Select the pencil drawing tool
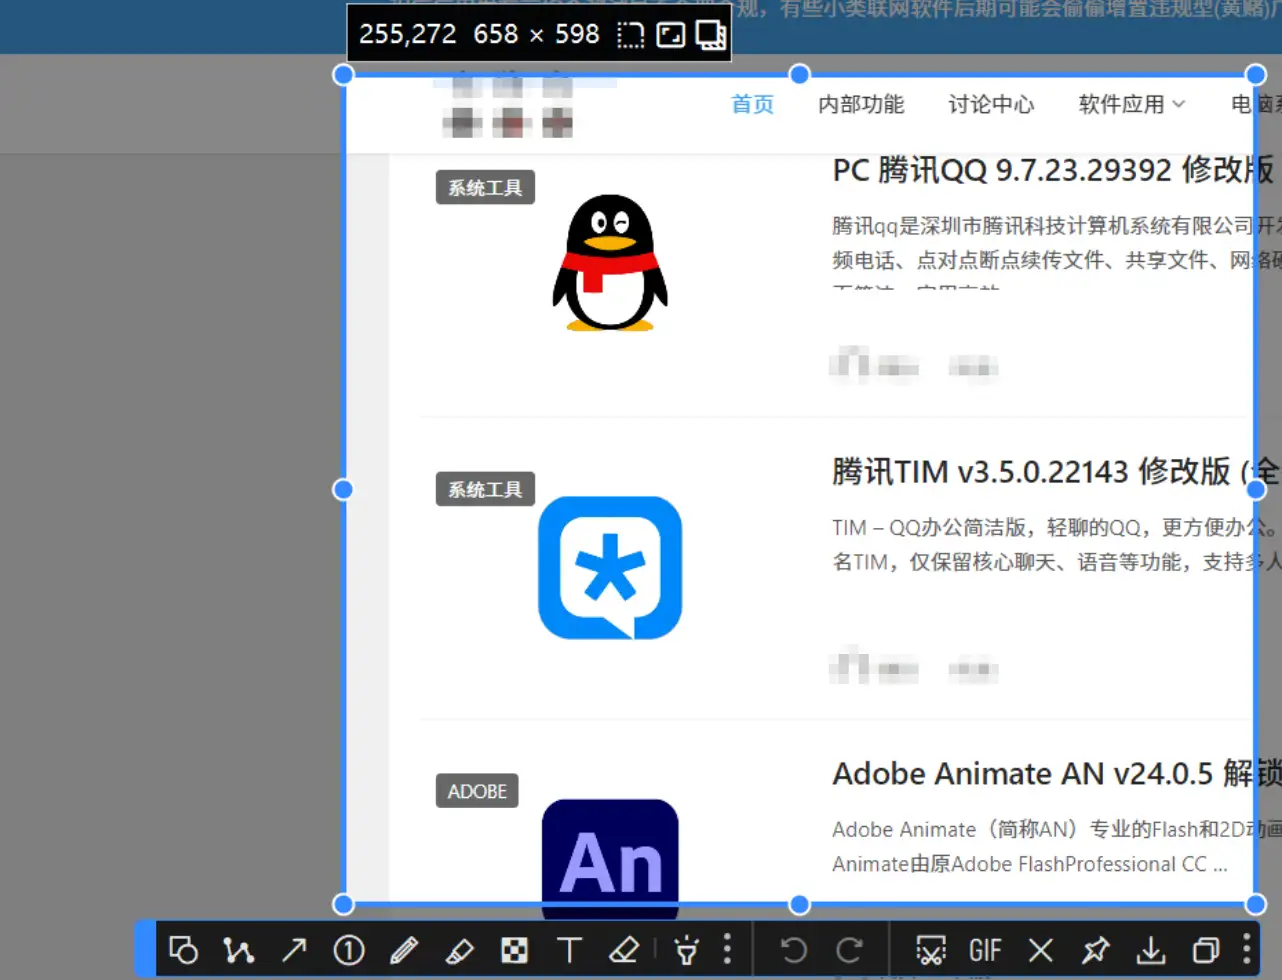1282x980 pixels. 404,949
